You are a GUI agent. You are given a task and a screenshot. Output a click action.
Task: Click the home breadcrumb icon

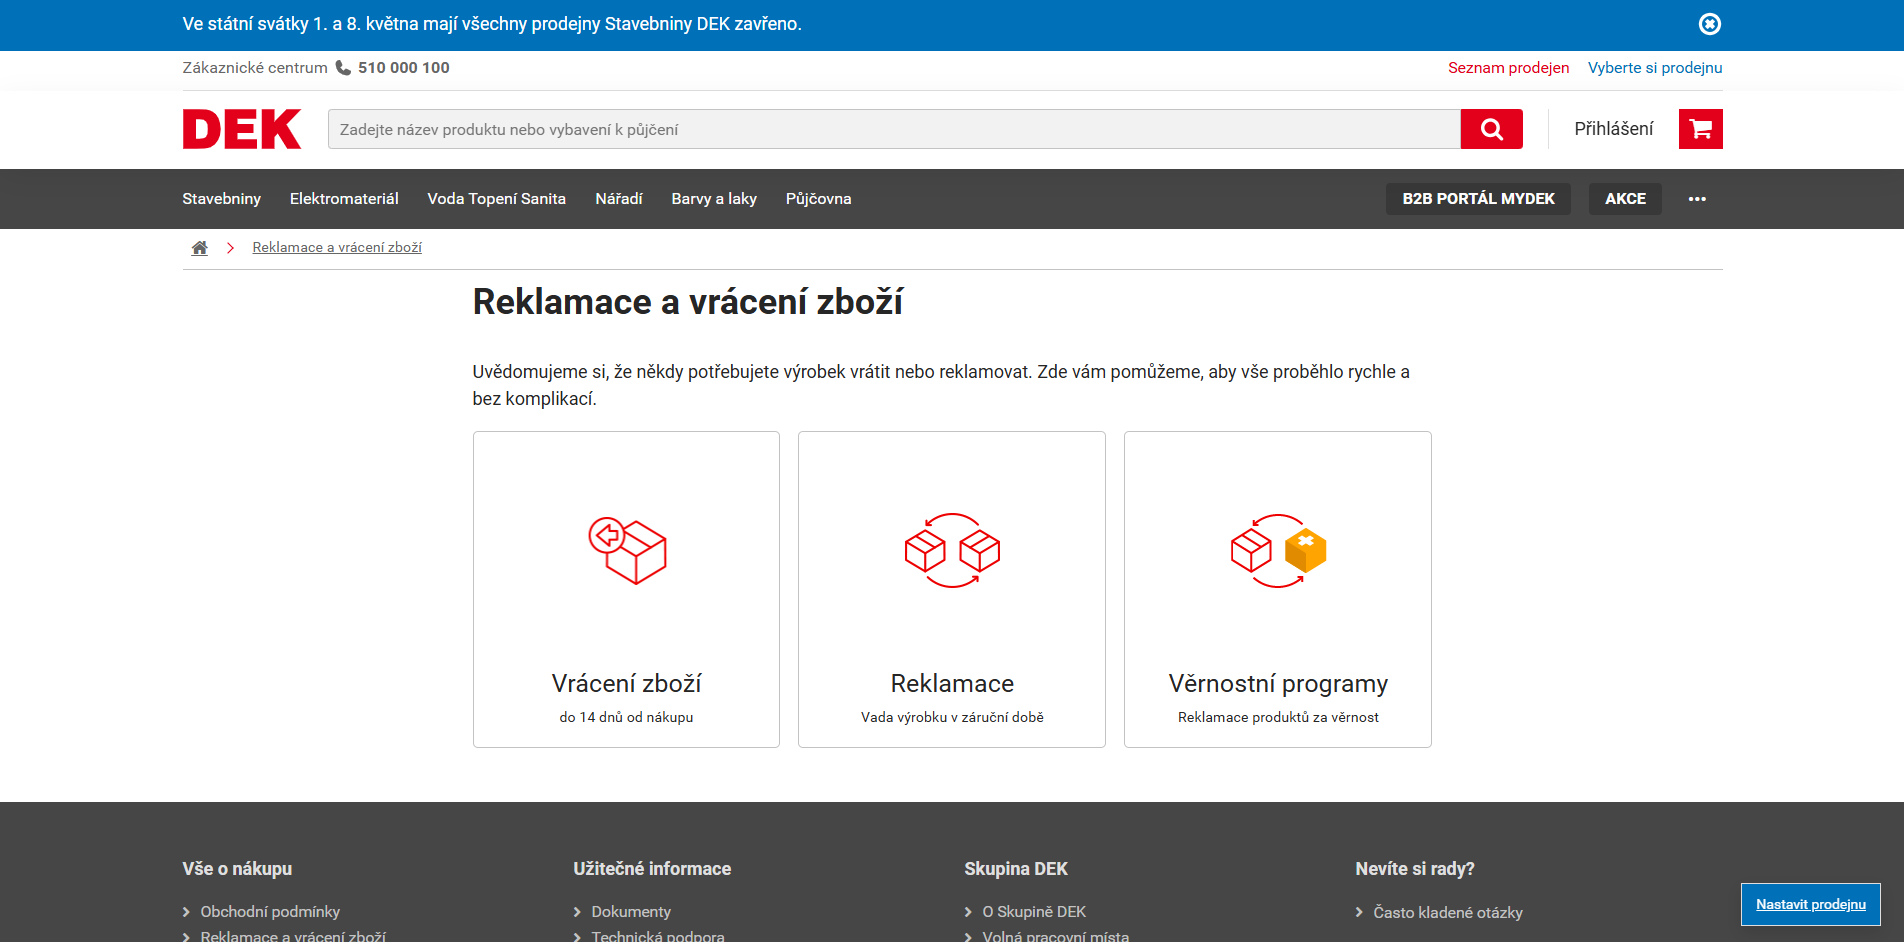(200, 248)
